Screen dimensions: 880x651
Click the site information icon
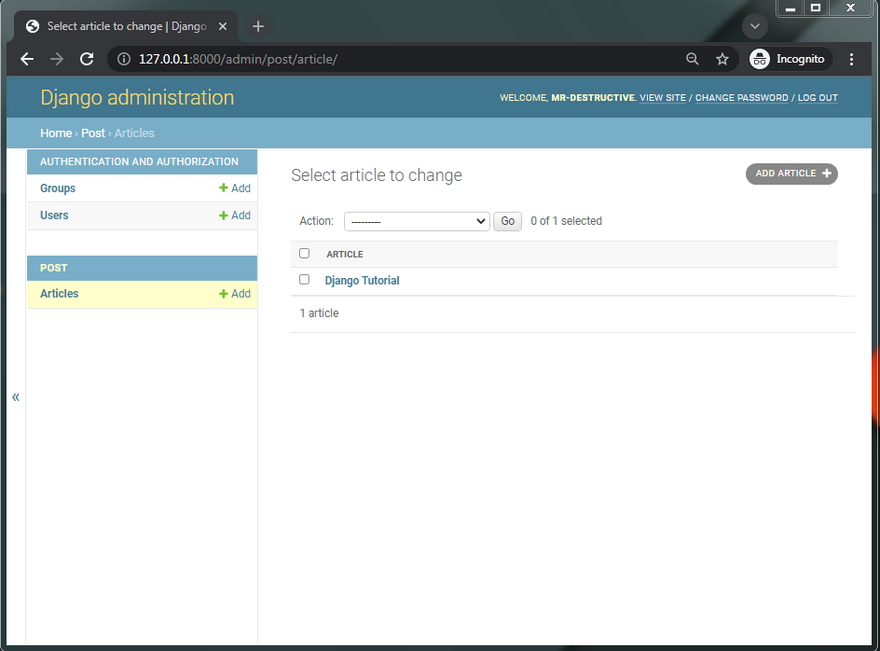(123, 59)
